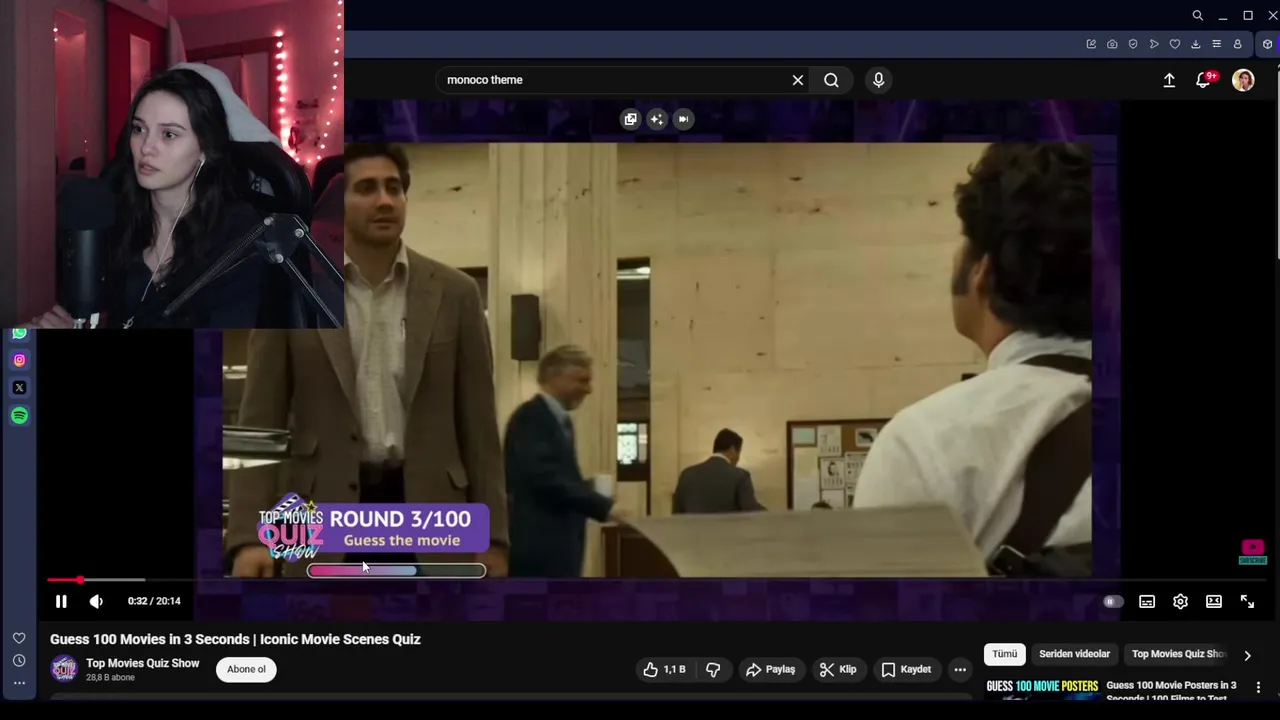The height and width of the screenshot is (720, 1280).
Task: Create a clip with Klip button
Action: point(838,670)
